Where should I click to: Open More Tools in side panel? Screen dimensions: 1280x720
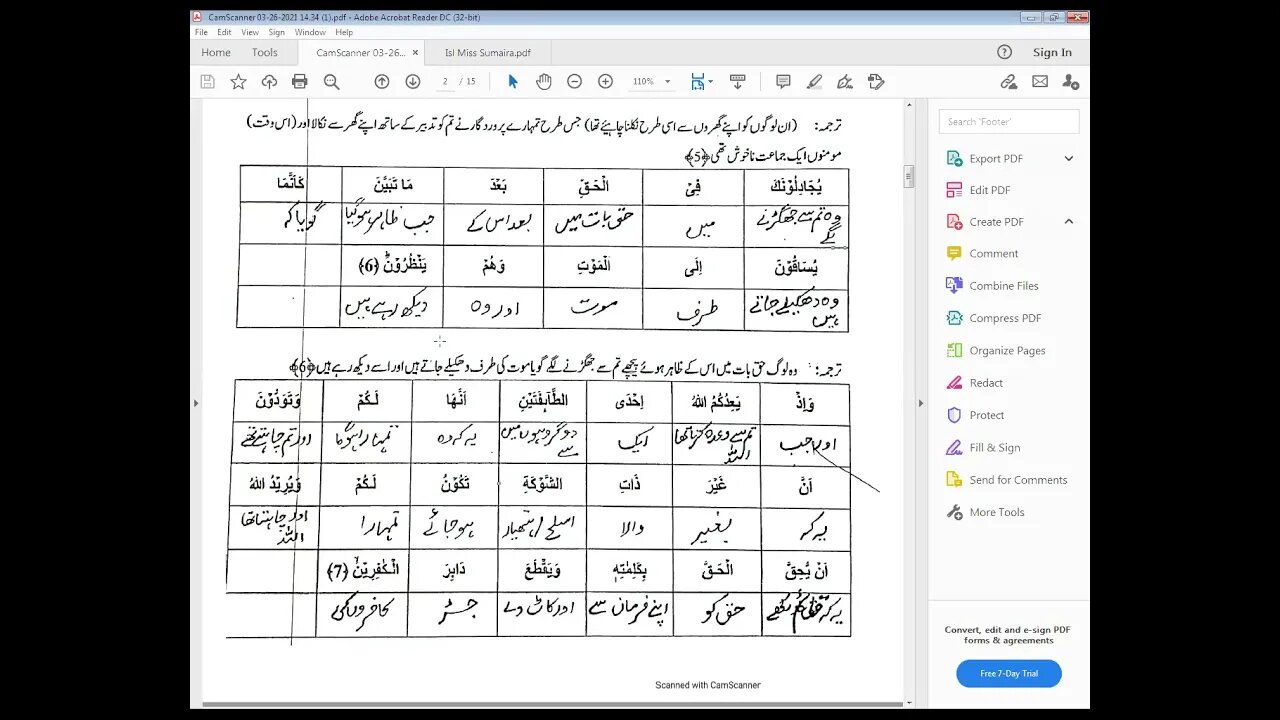(x=997, y=512)
